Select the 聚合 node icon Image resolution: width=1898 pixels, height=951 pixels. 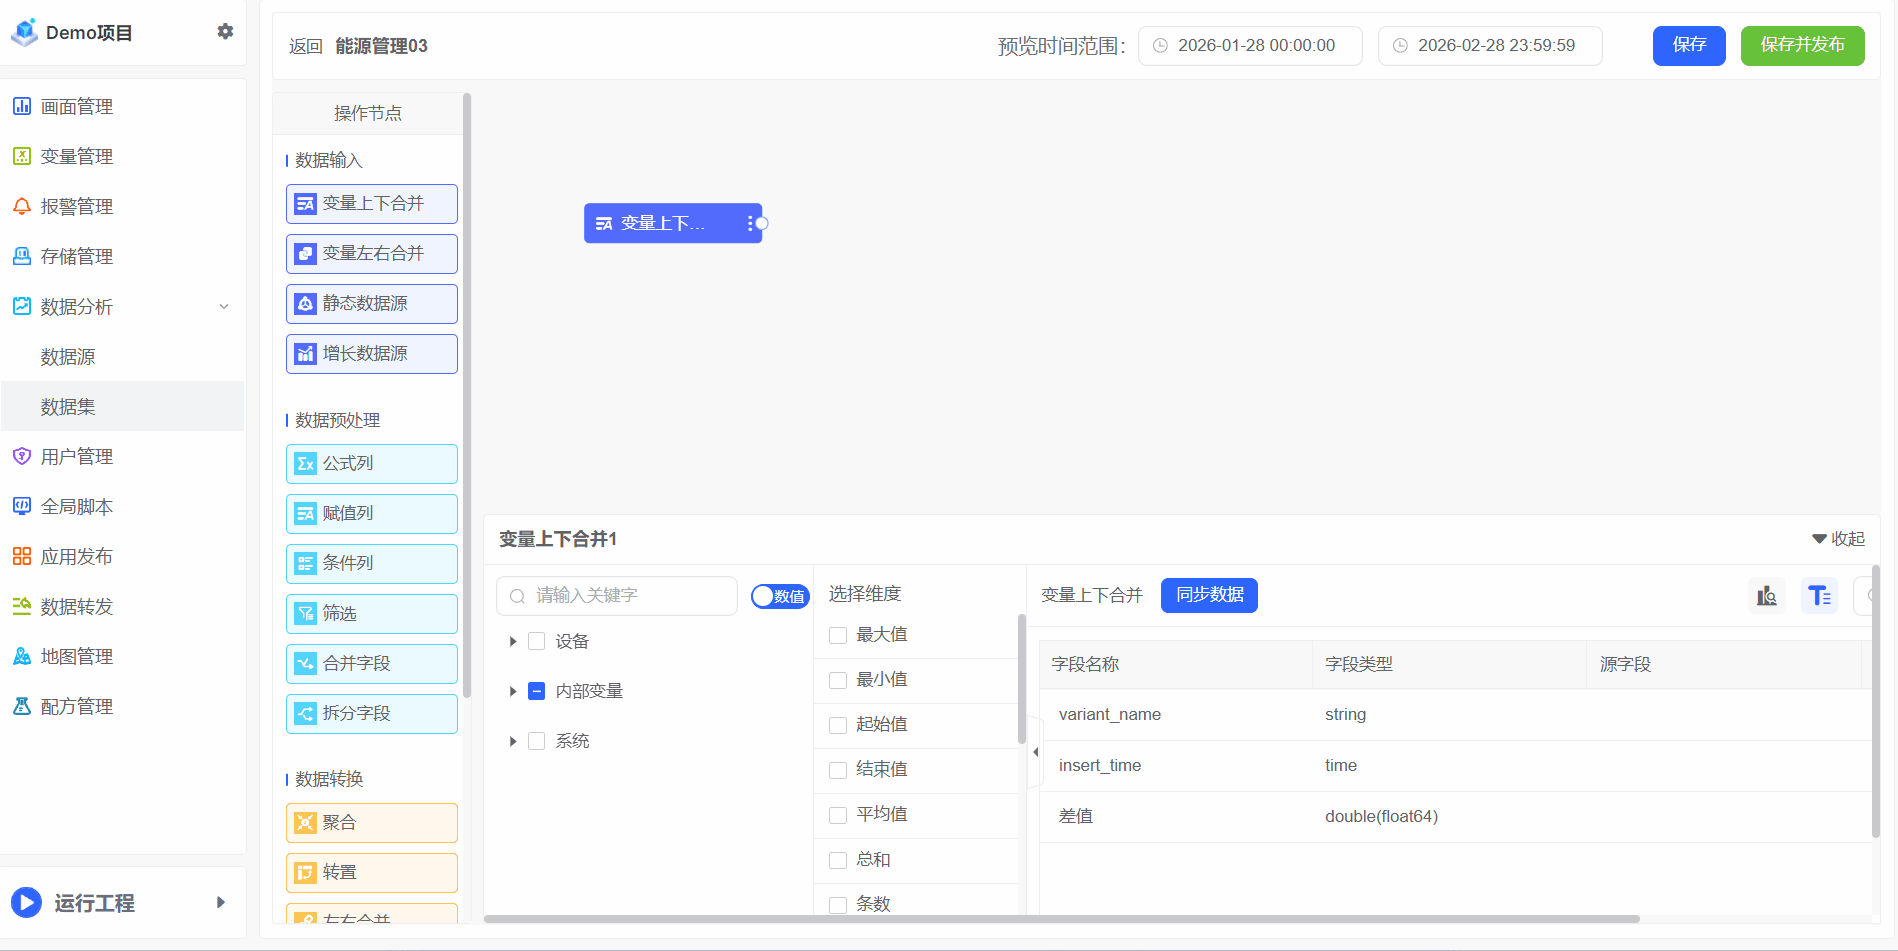click(x=306, y=823)
